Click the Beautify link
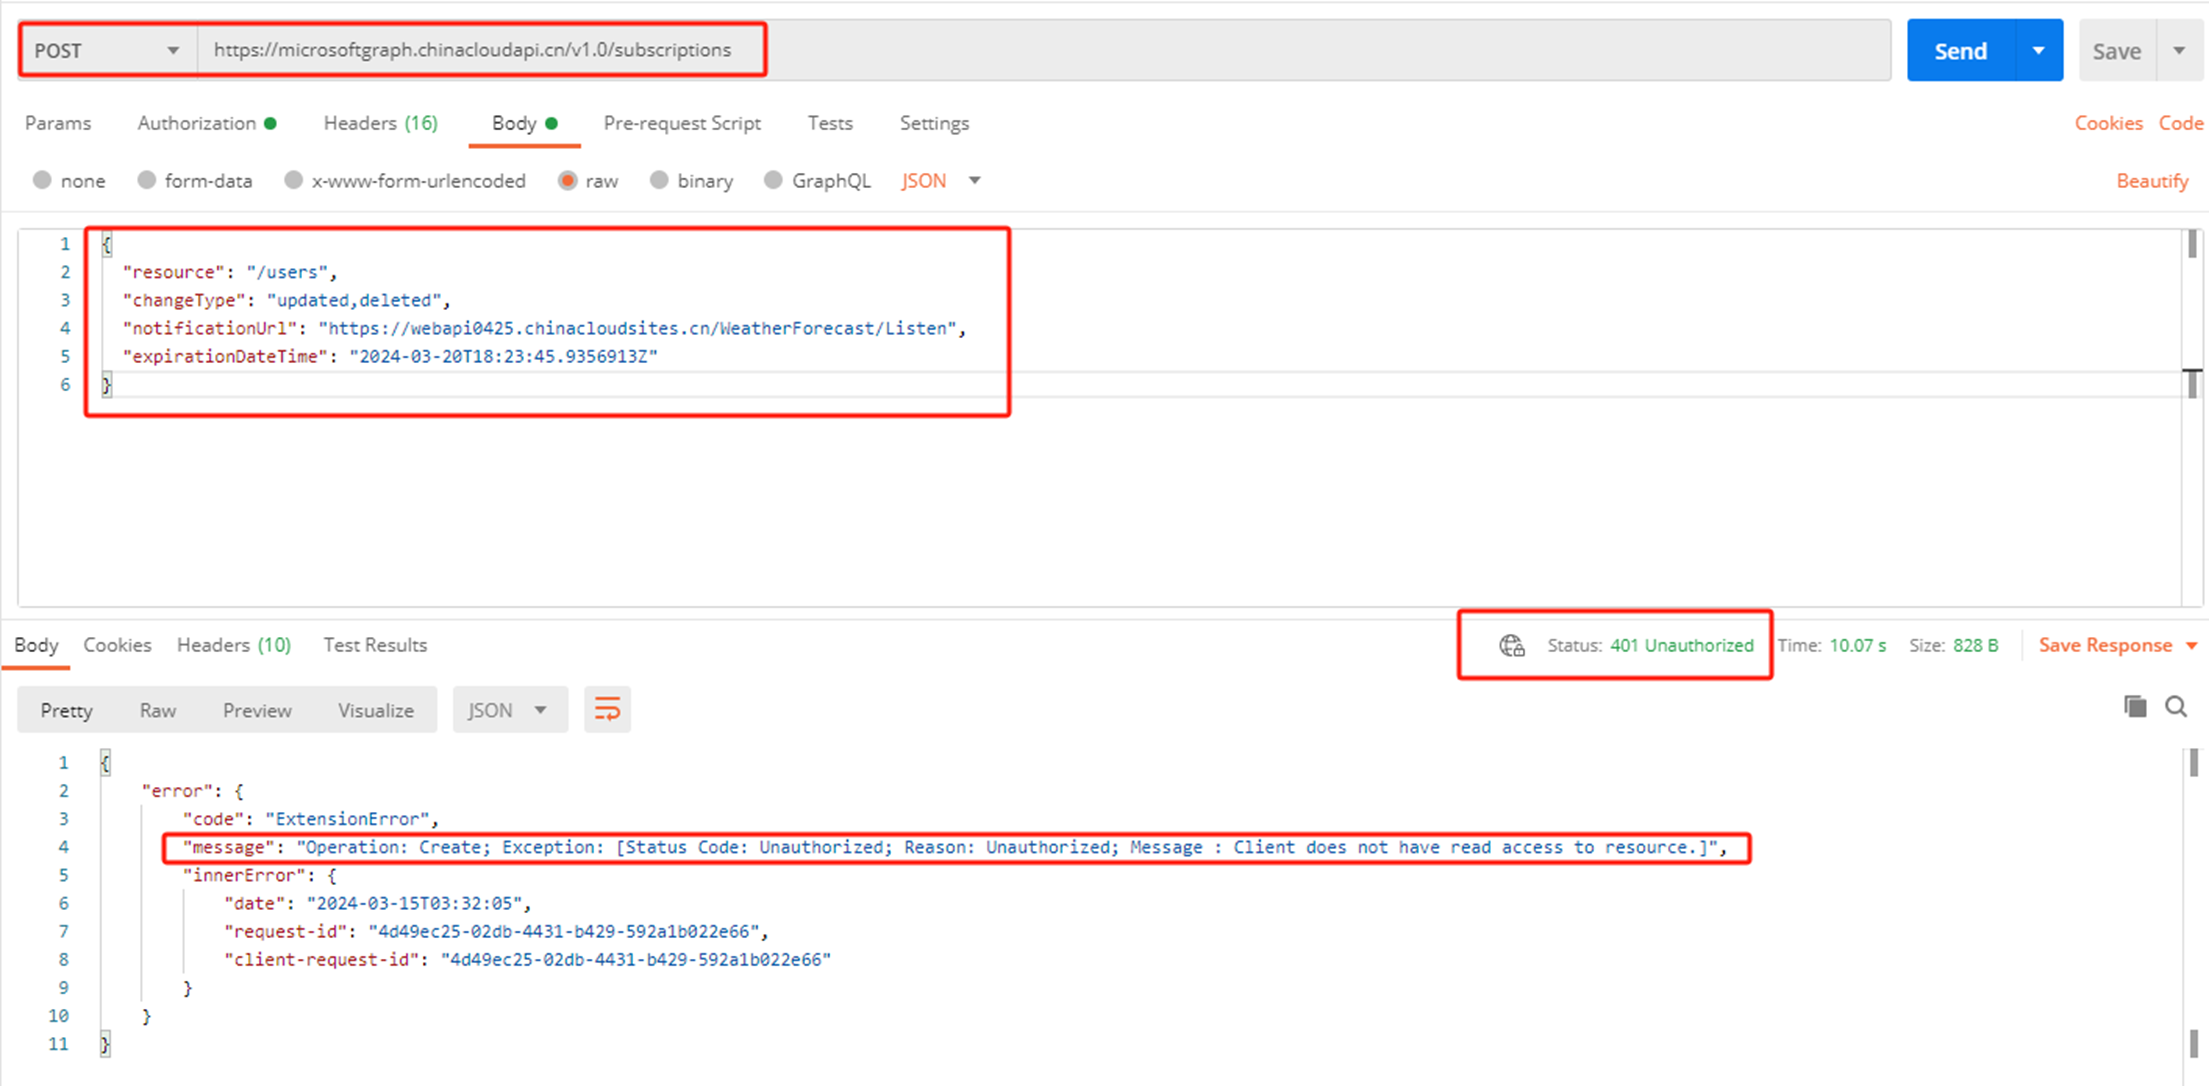Viewport: 2209px width, 1086px height. tap(2152, 181)
